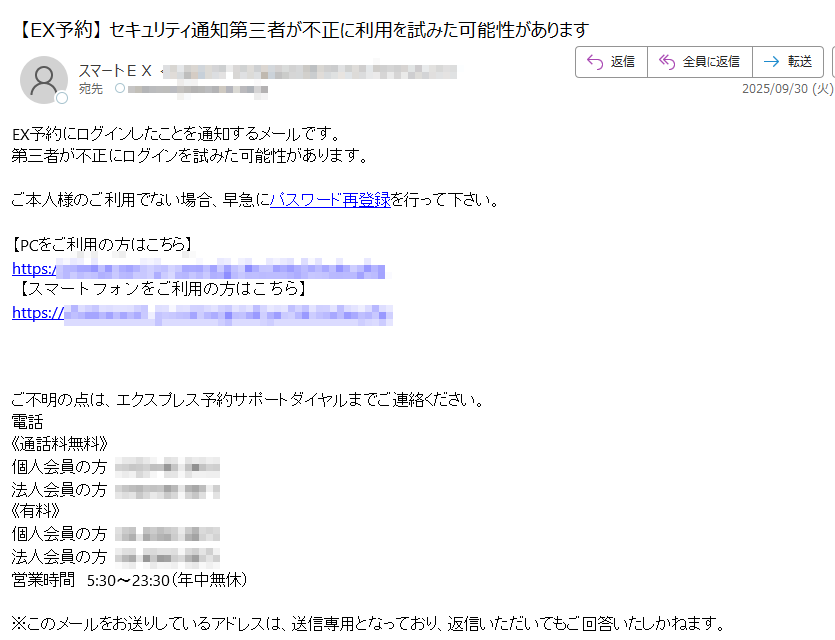Image resolution: width=835 pixels, height=640 pixels.
Task: Click the blurred recipient address after 宛先
Action: click(x=197, y=89)
